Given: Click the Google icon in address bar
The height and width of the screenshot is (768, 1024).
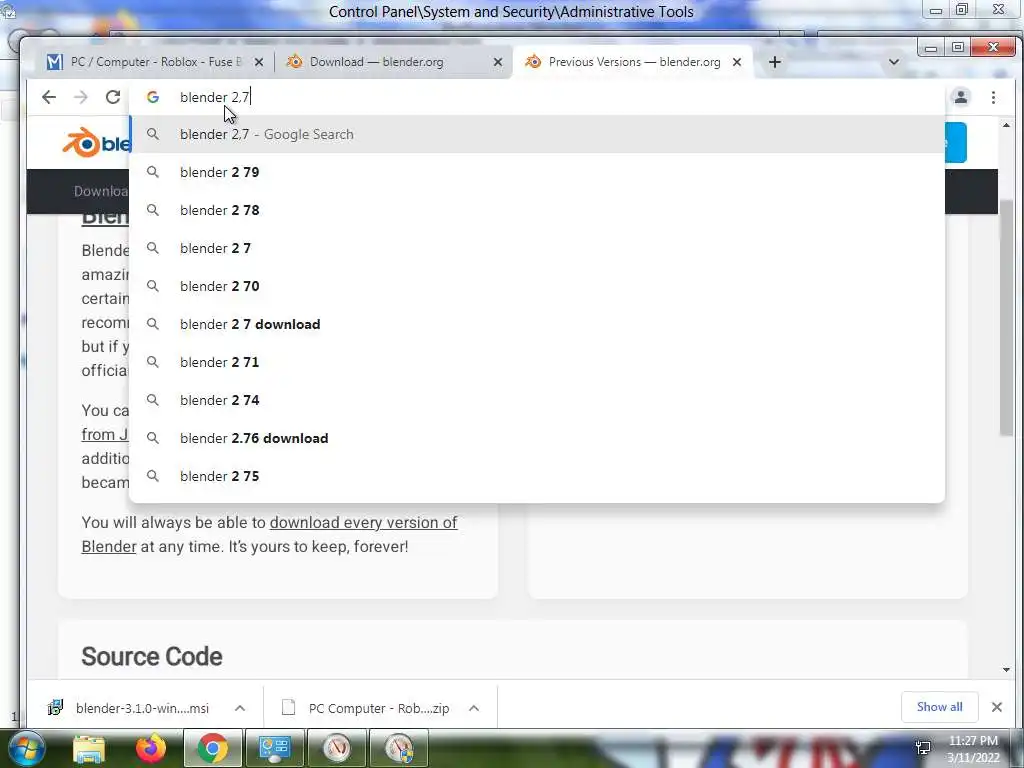Looking at the screenshot, I should [x=153, y=97].
